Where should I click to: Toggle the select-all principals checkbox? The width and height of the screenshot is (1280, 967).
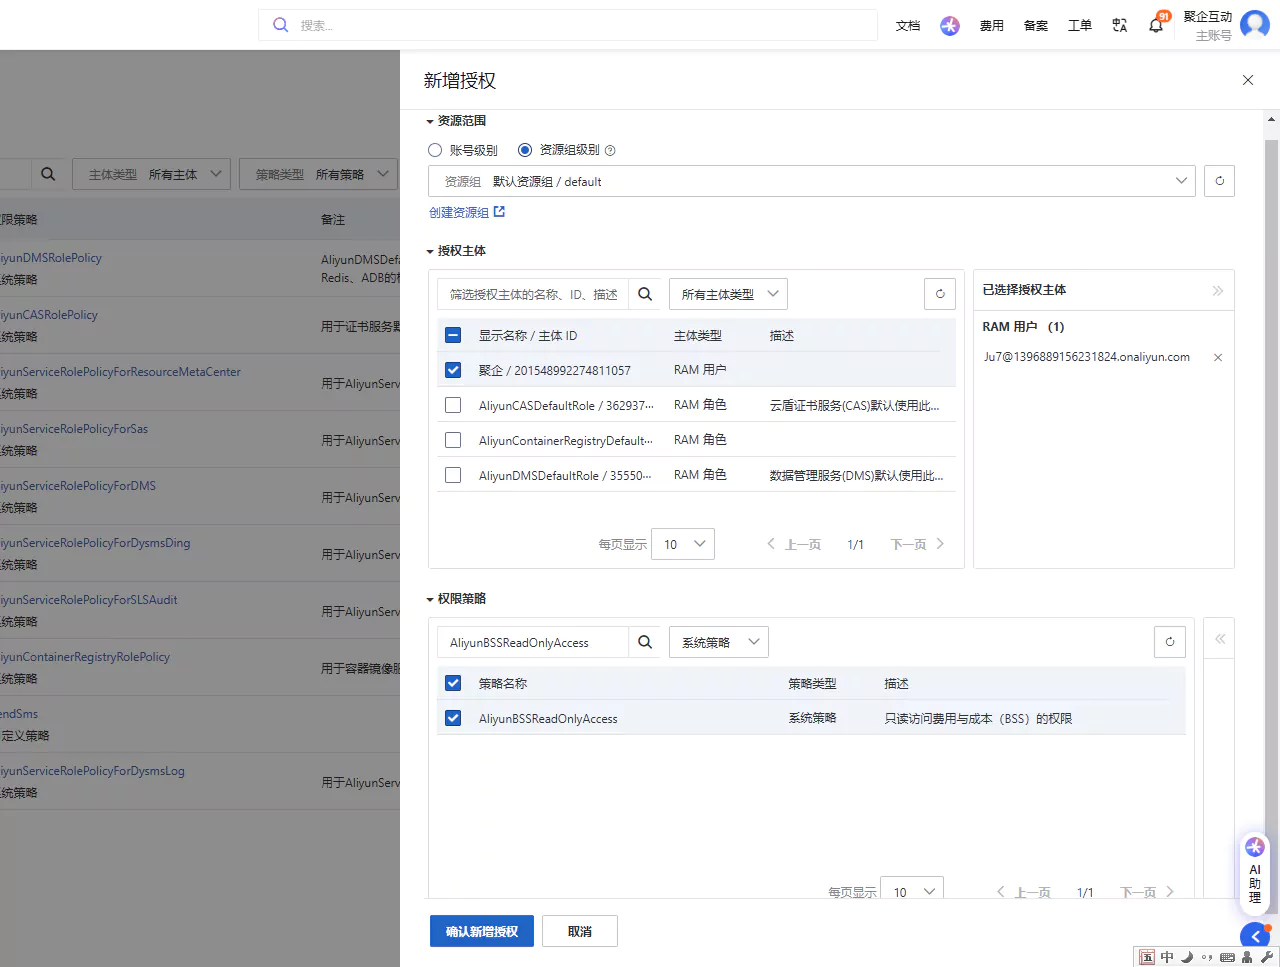pyautogui.click(x=453, y=335)
